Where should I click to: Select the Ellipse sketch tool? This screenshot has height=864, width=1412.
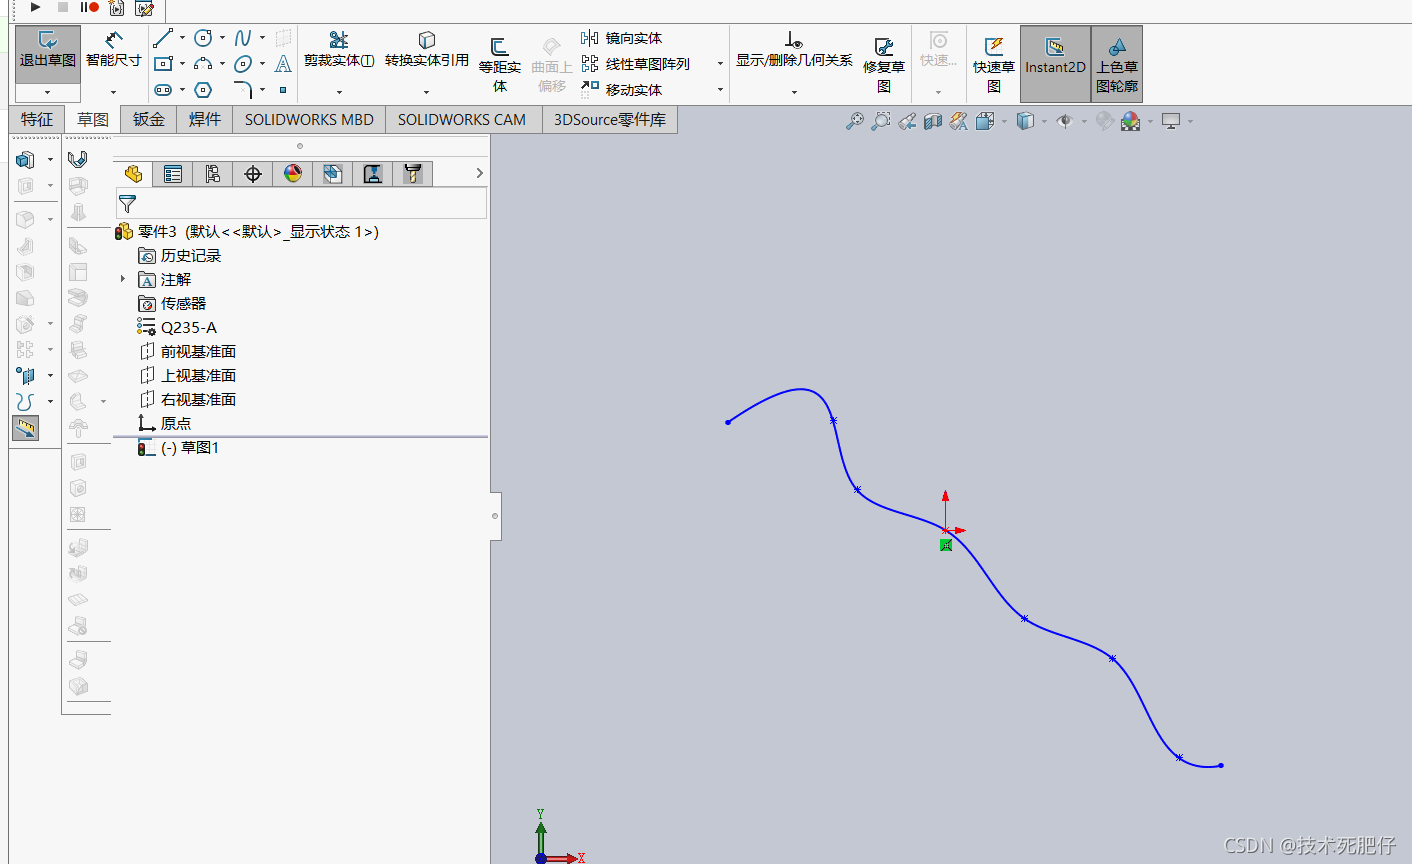click(243, 64)
